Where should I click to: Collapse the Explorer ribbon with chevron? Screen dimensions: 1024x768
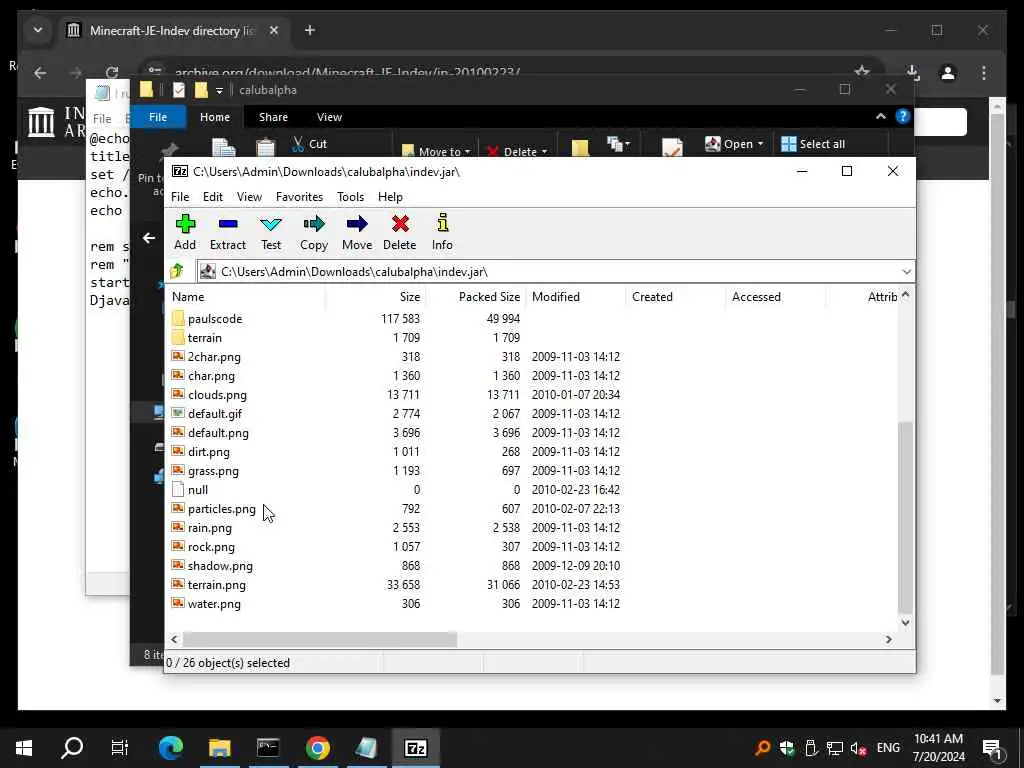(x=880, y=116)
